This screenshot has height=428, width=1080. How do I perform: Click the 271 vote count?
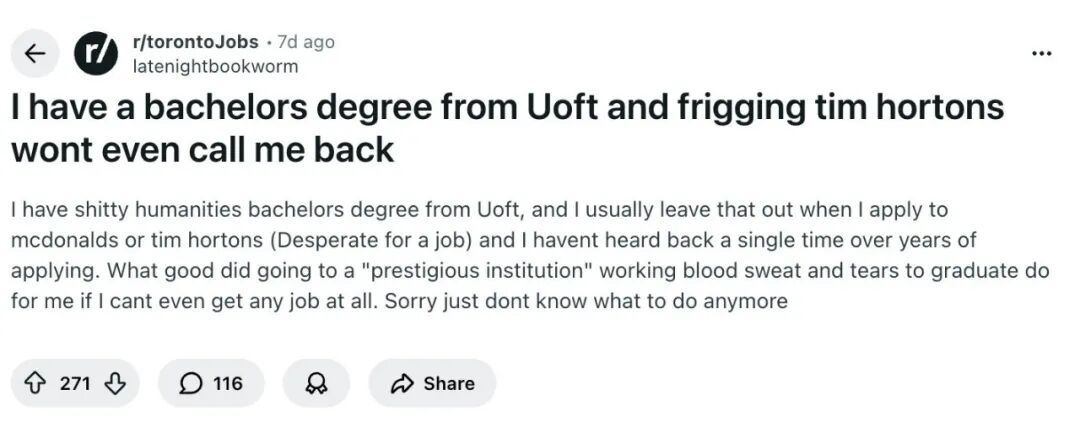[75, 383]
